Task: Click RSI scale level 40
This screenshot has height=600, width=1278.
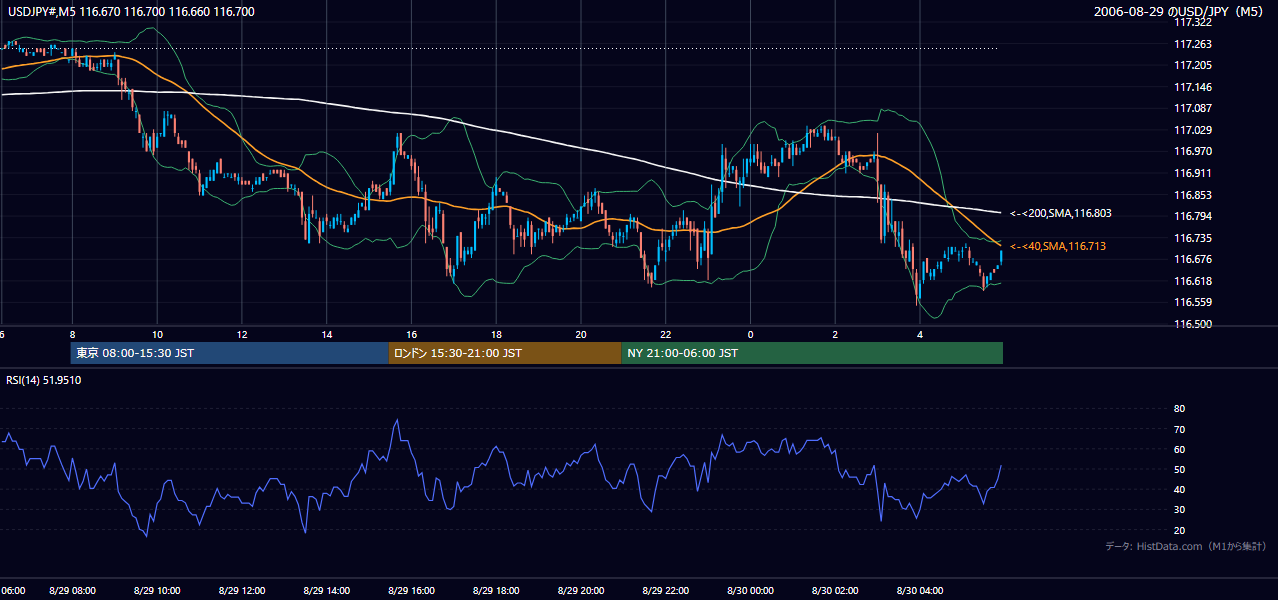Action: [1179, 489]
